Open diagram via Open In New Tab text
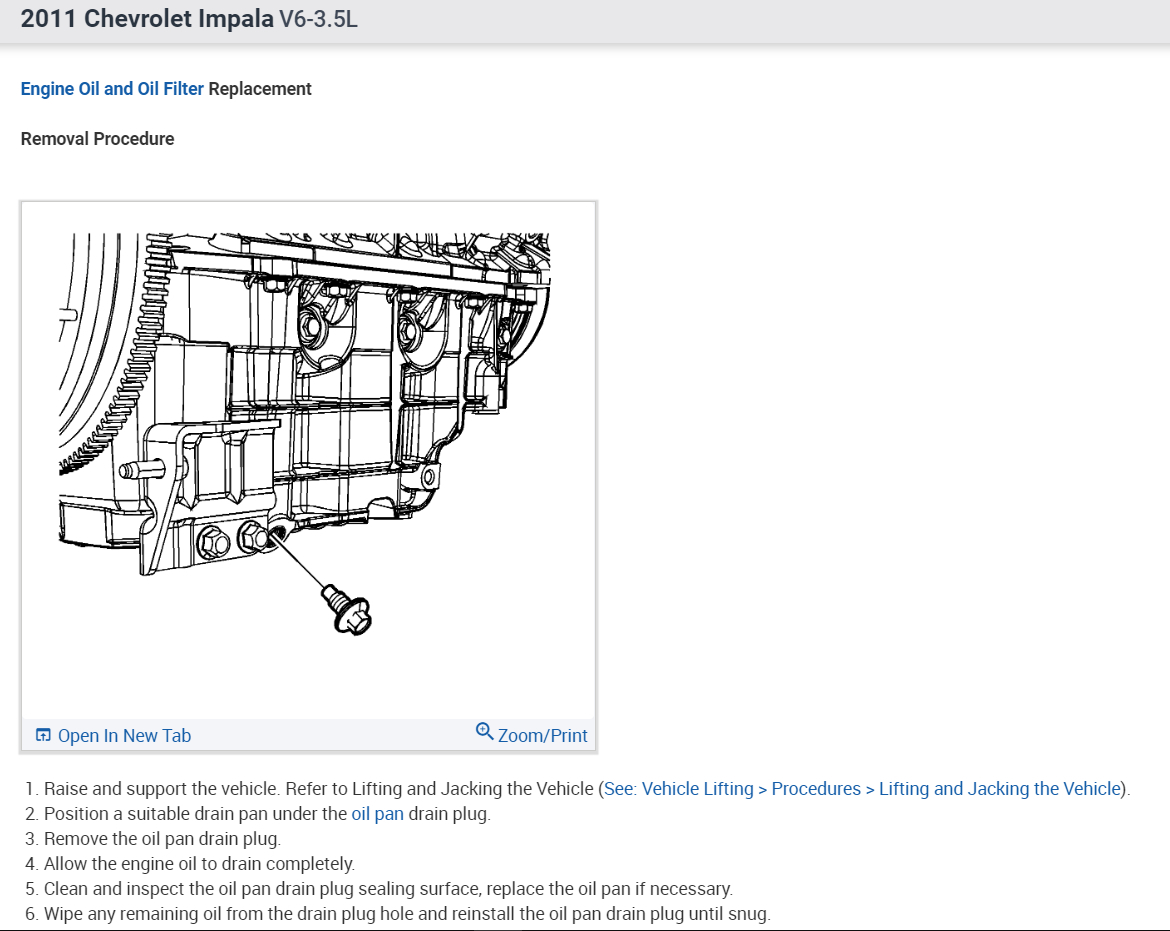The height and width of the screenshot is (931, 1170). [x=125, y=736]
